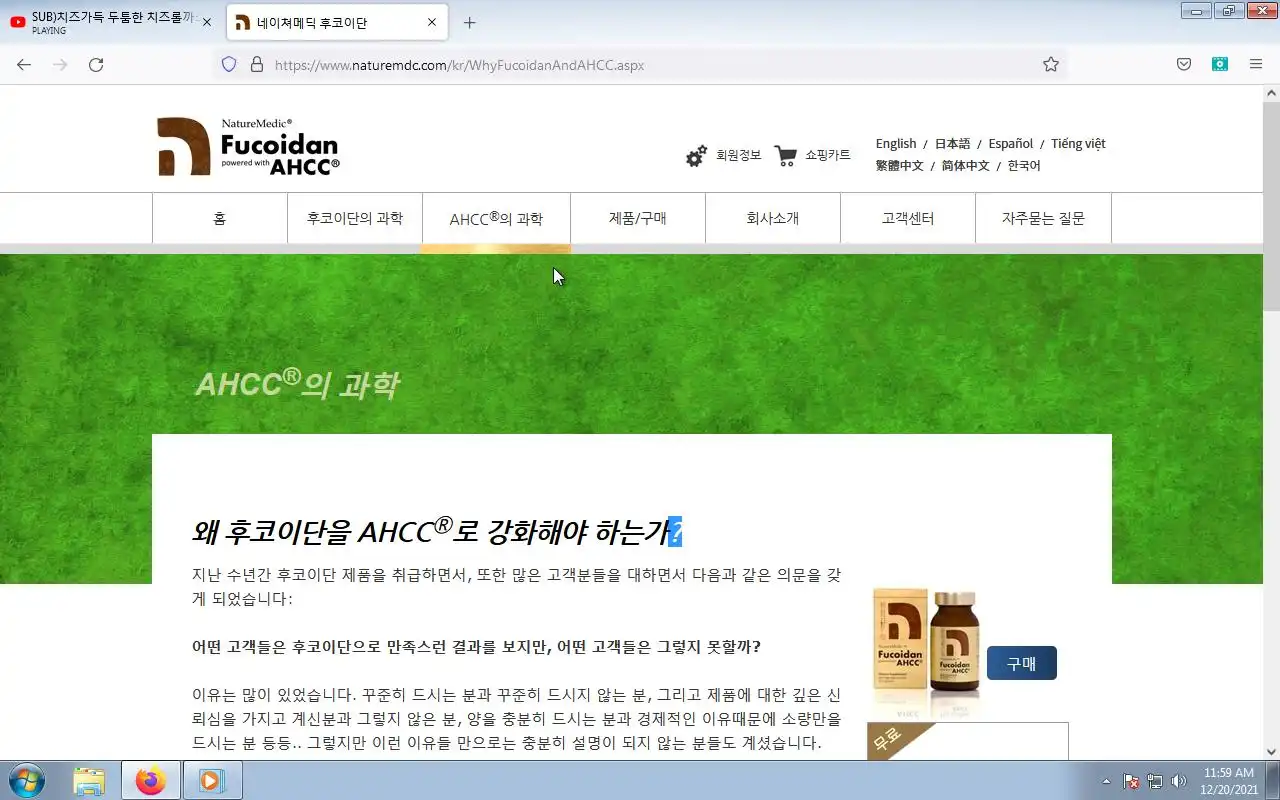Open AHCC®의 과학 menu item
This screenshot has height=800, width=1280.
(x=496, y=218)
